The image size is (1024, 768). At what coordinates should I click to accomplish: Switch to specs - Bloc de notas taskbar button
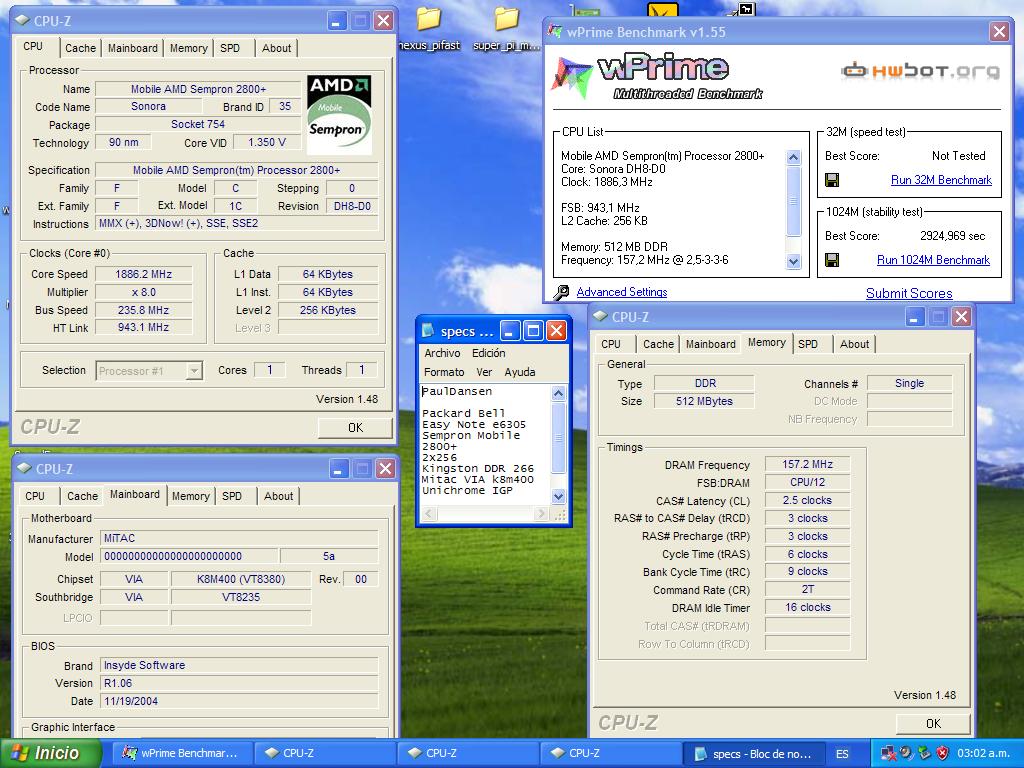(x=752, y=754)
